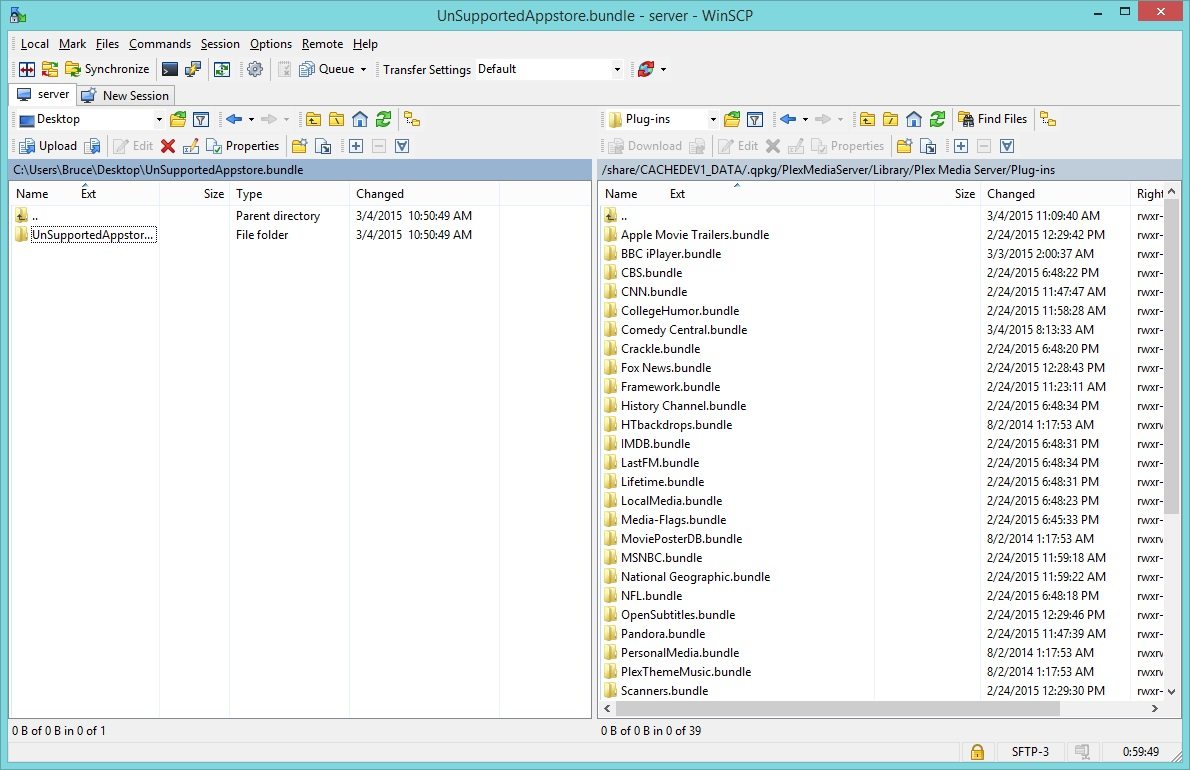Click remote panel Open Directory icon
The width and height of the screenshot is (1190, 770).
[x=732, y=119]
